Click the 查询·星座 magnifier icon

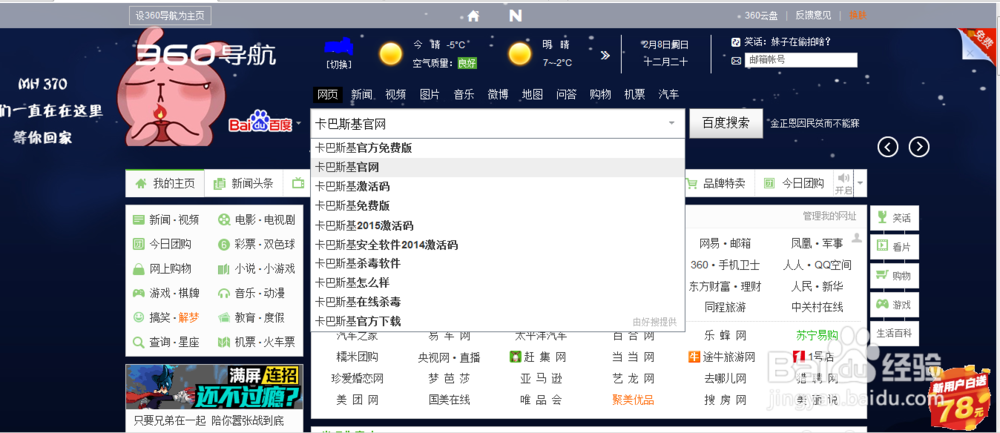tap(138, 342)
